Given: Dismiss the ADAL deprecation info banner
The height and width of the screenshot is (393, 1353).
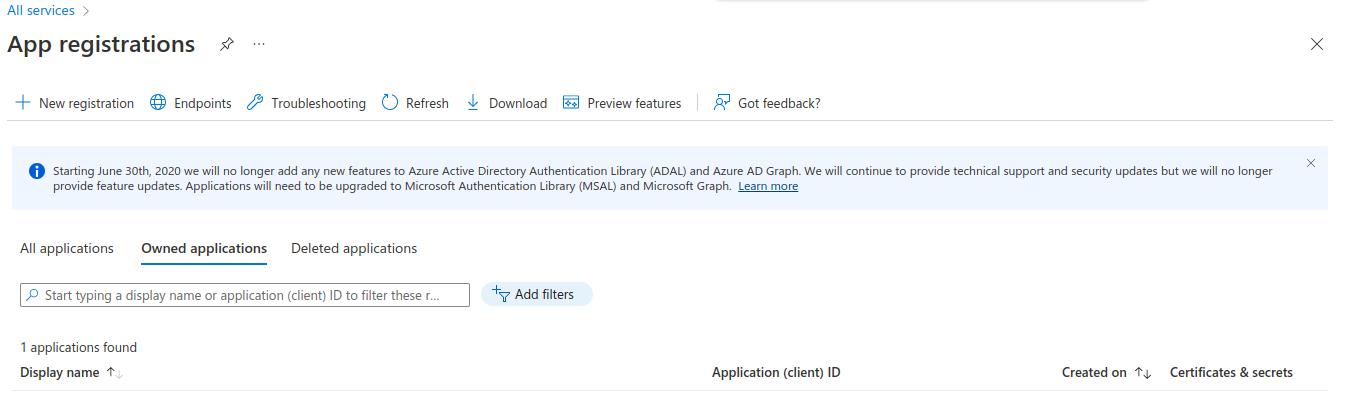Looking at the screenshot, I should click(1311, 163).
